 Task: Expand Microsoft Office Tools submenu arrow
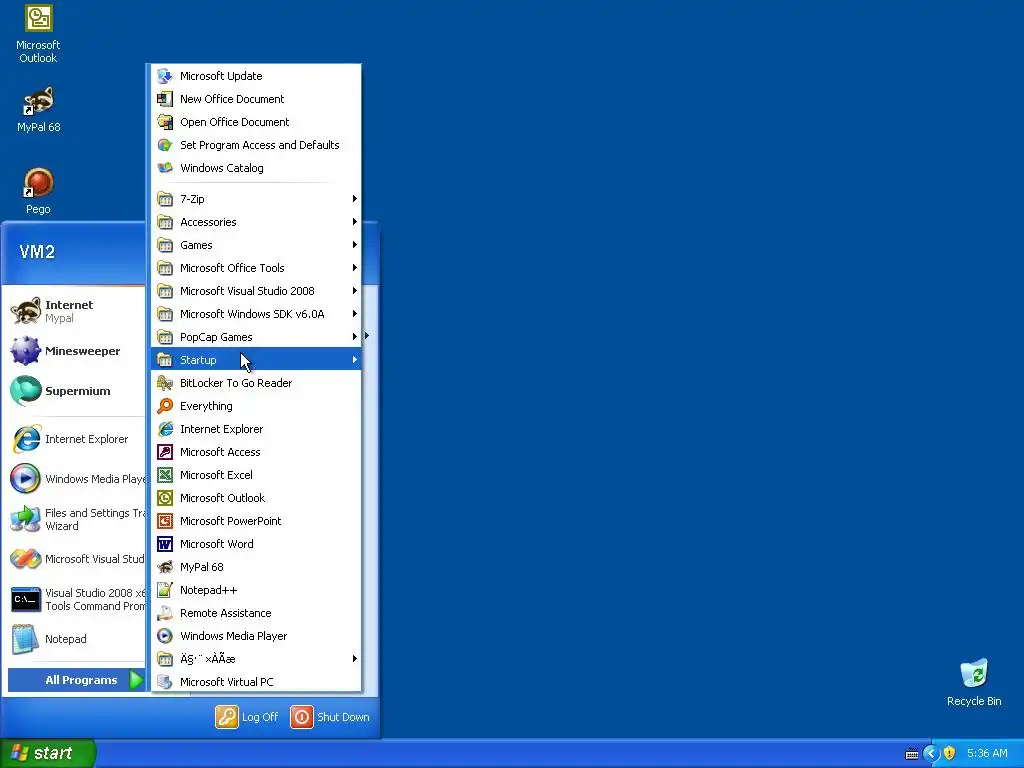tap(355, 268)
